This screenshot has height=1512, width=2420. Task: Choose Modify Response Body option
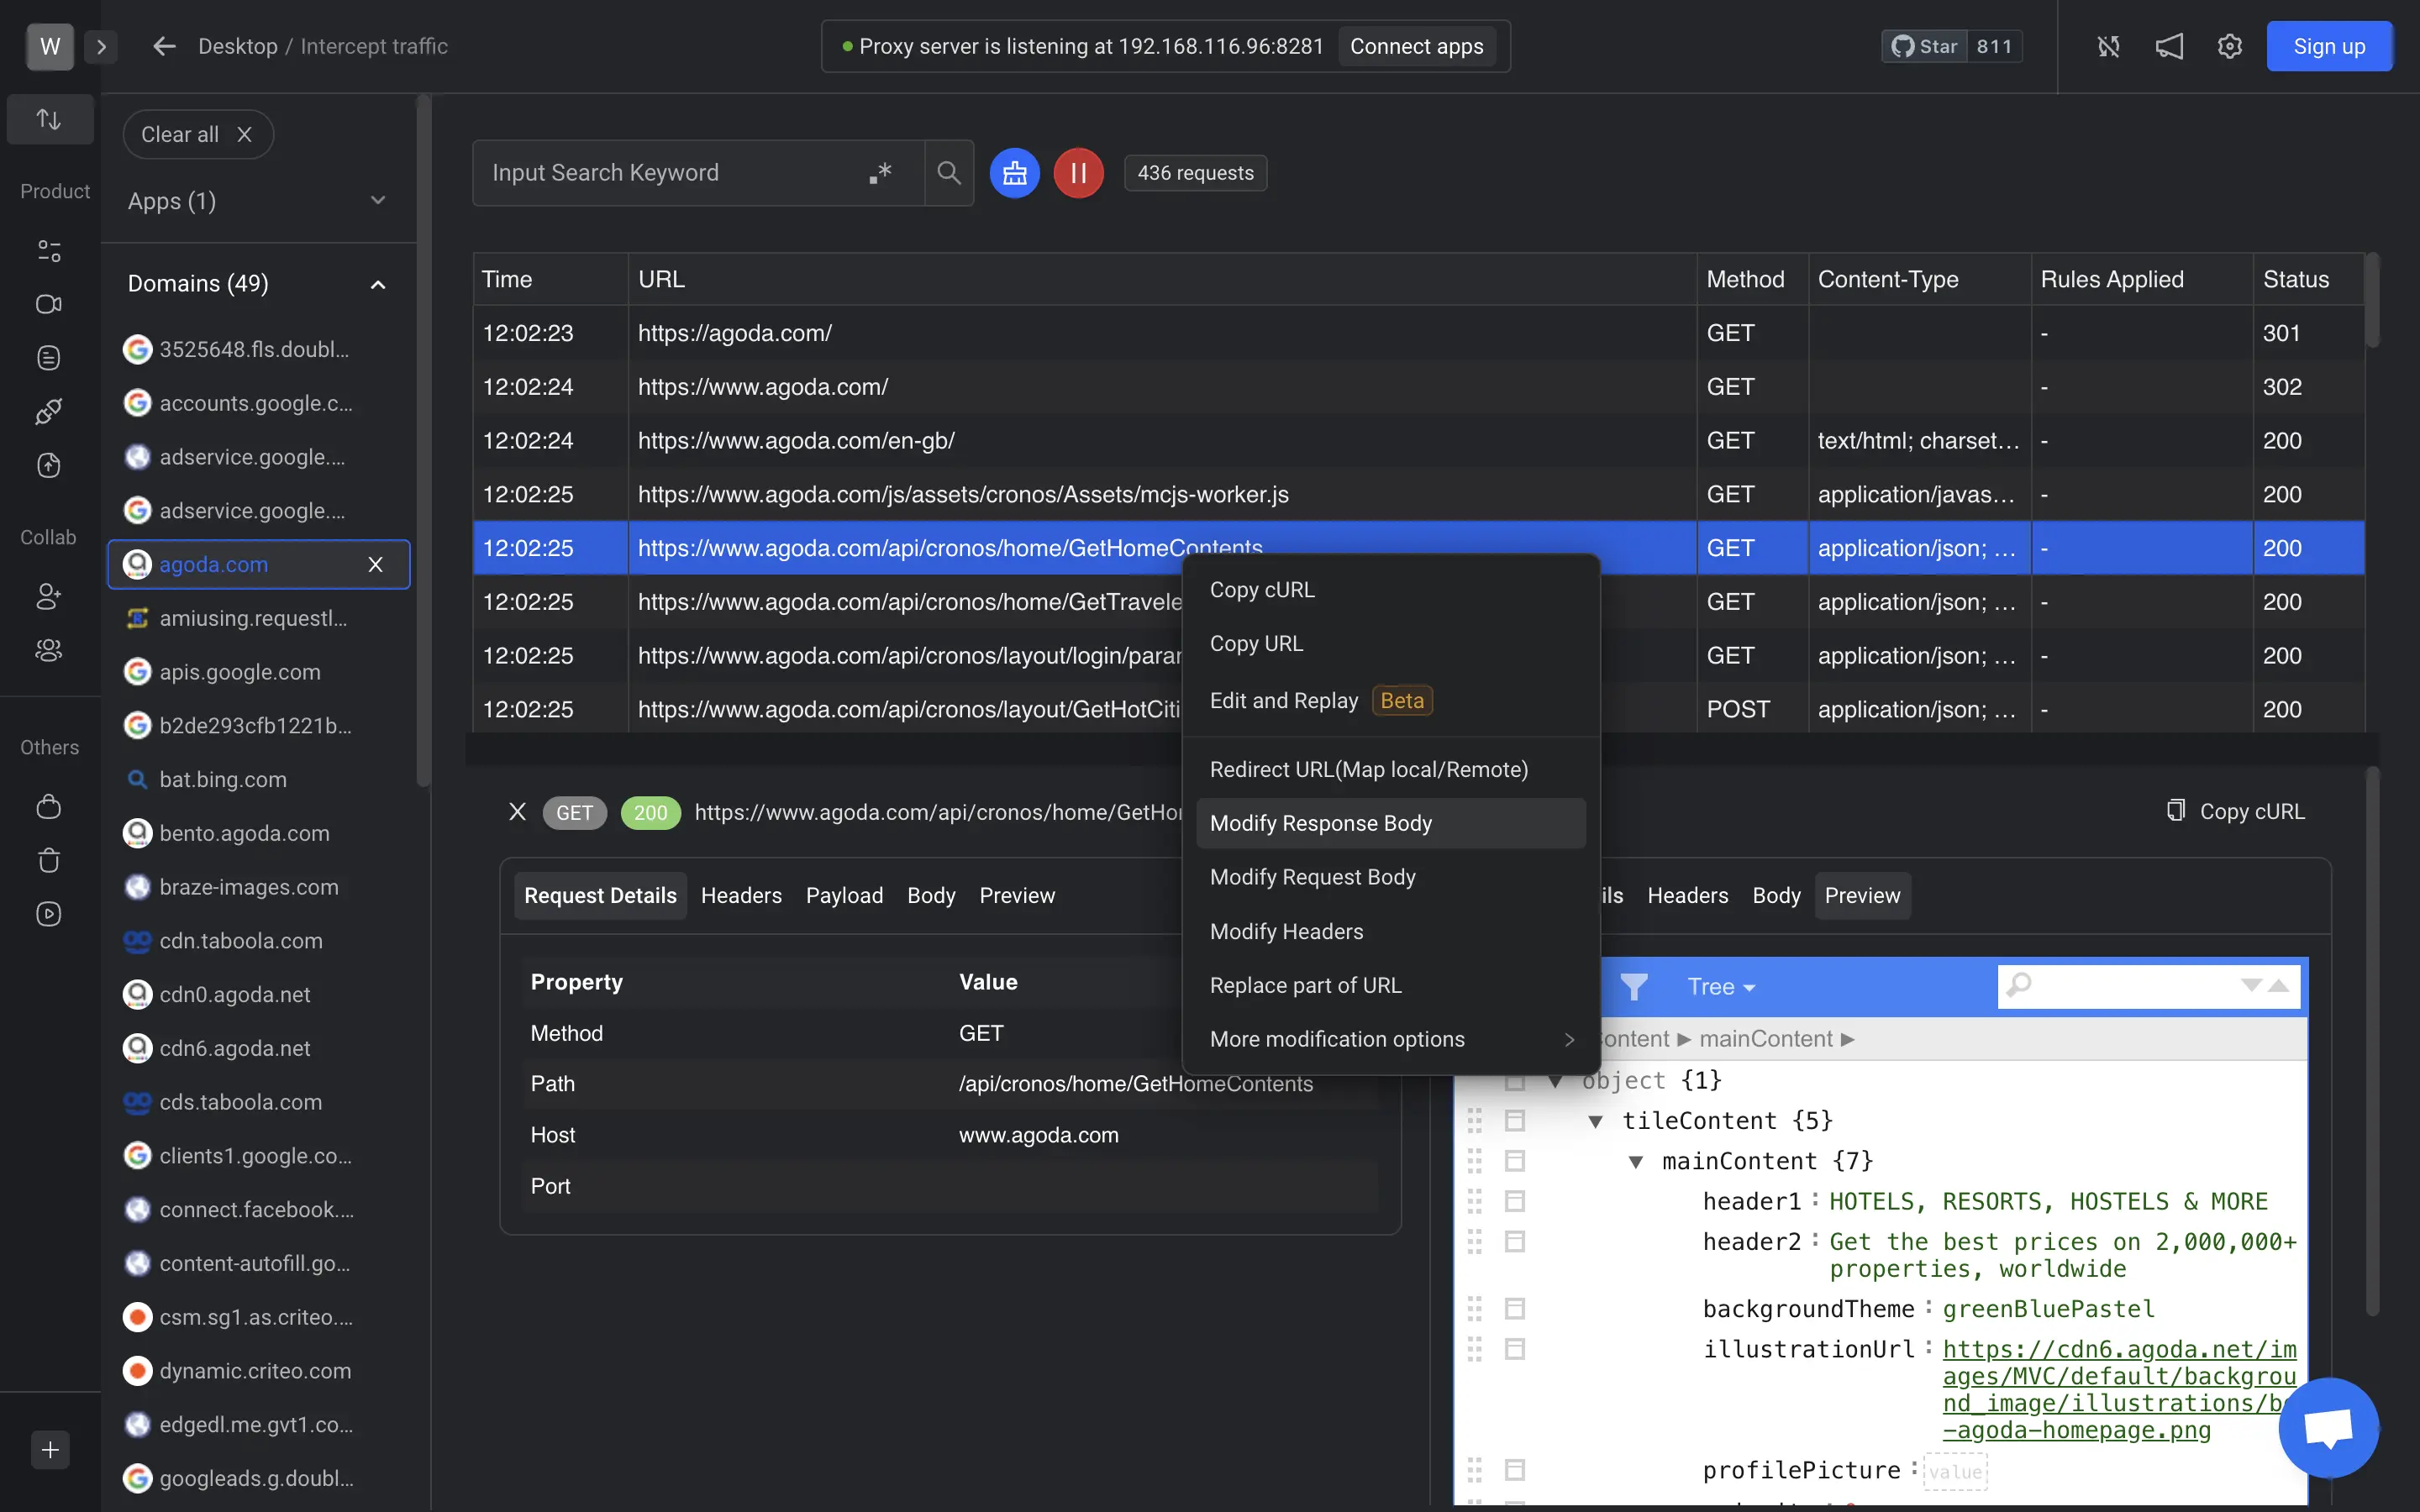(1391, 823)
